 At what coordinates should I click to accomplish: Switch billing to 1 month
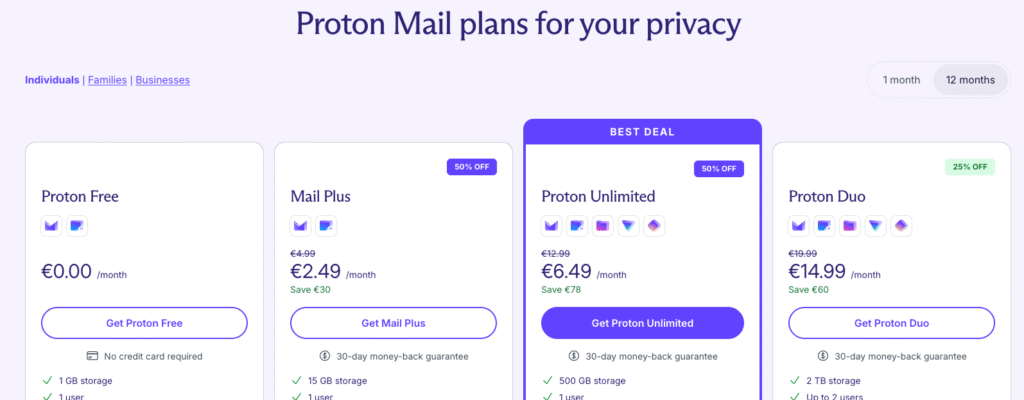pos(900,80)
